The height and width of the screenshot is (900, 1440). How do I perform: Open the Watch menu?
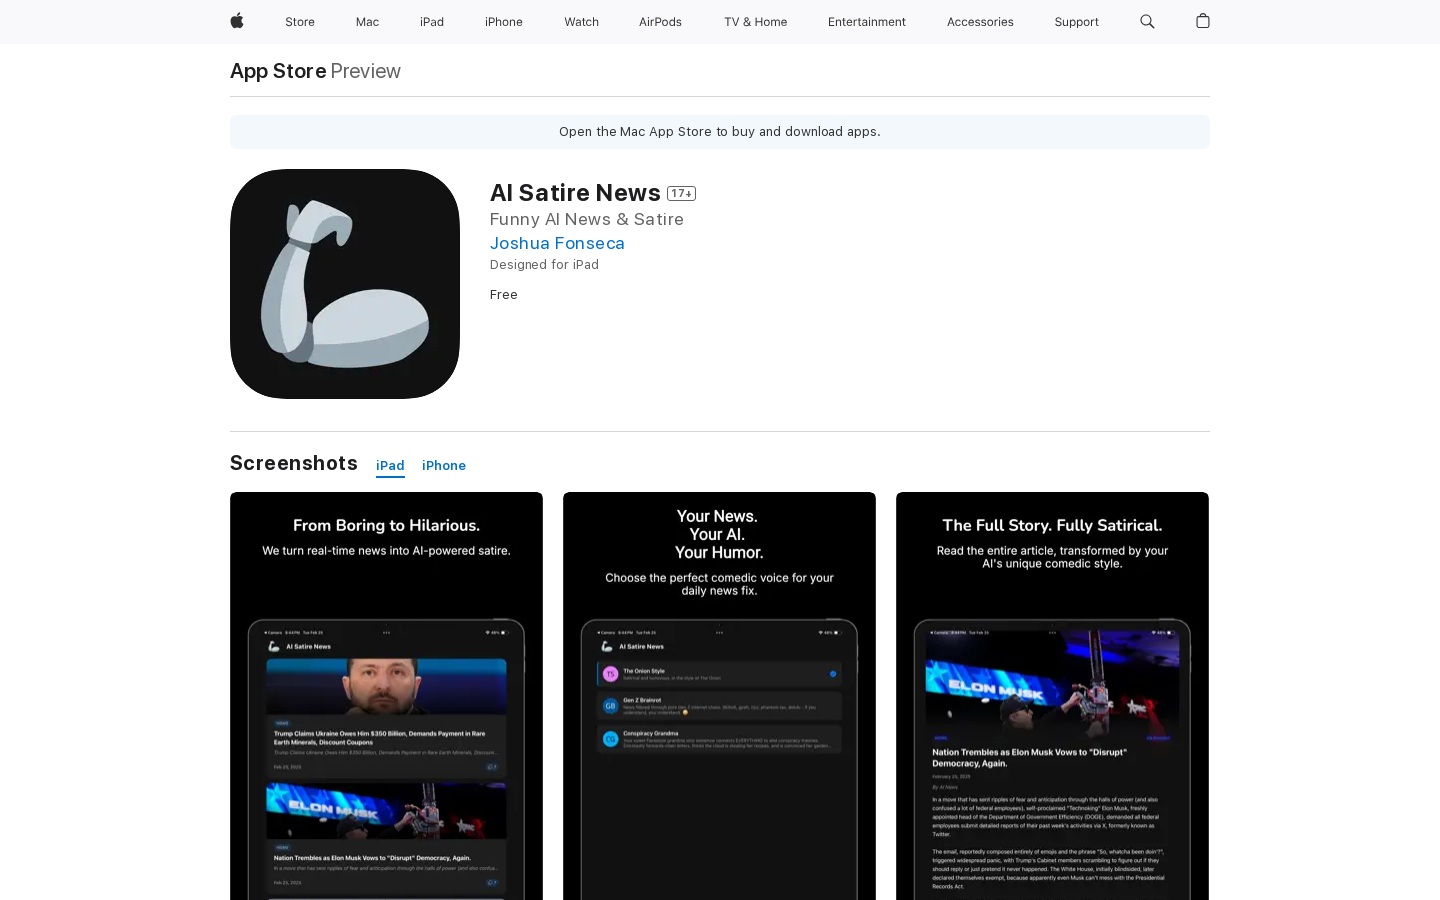pyautogui.click(x=581, y=22)
